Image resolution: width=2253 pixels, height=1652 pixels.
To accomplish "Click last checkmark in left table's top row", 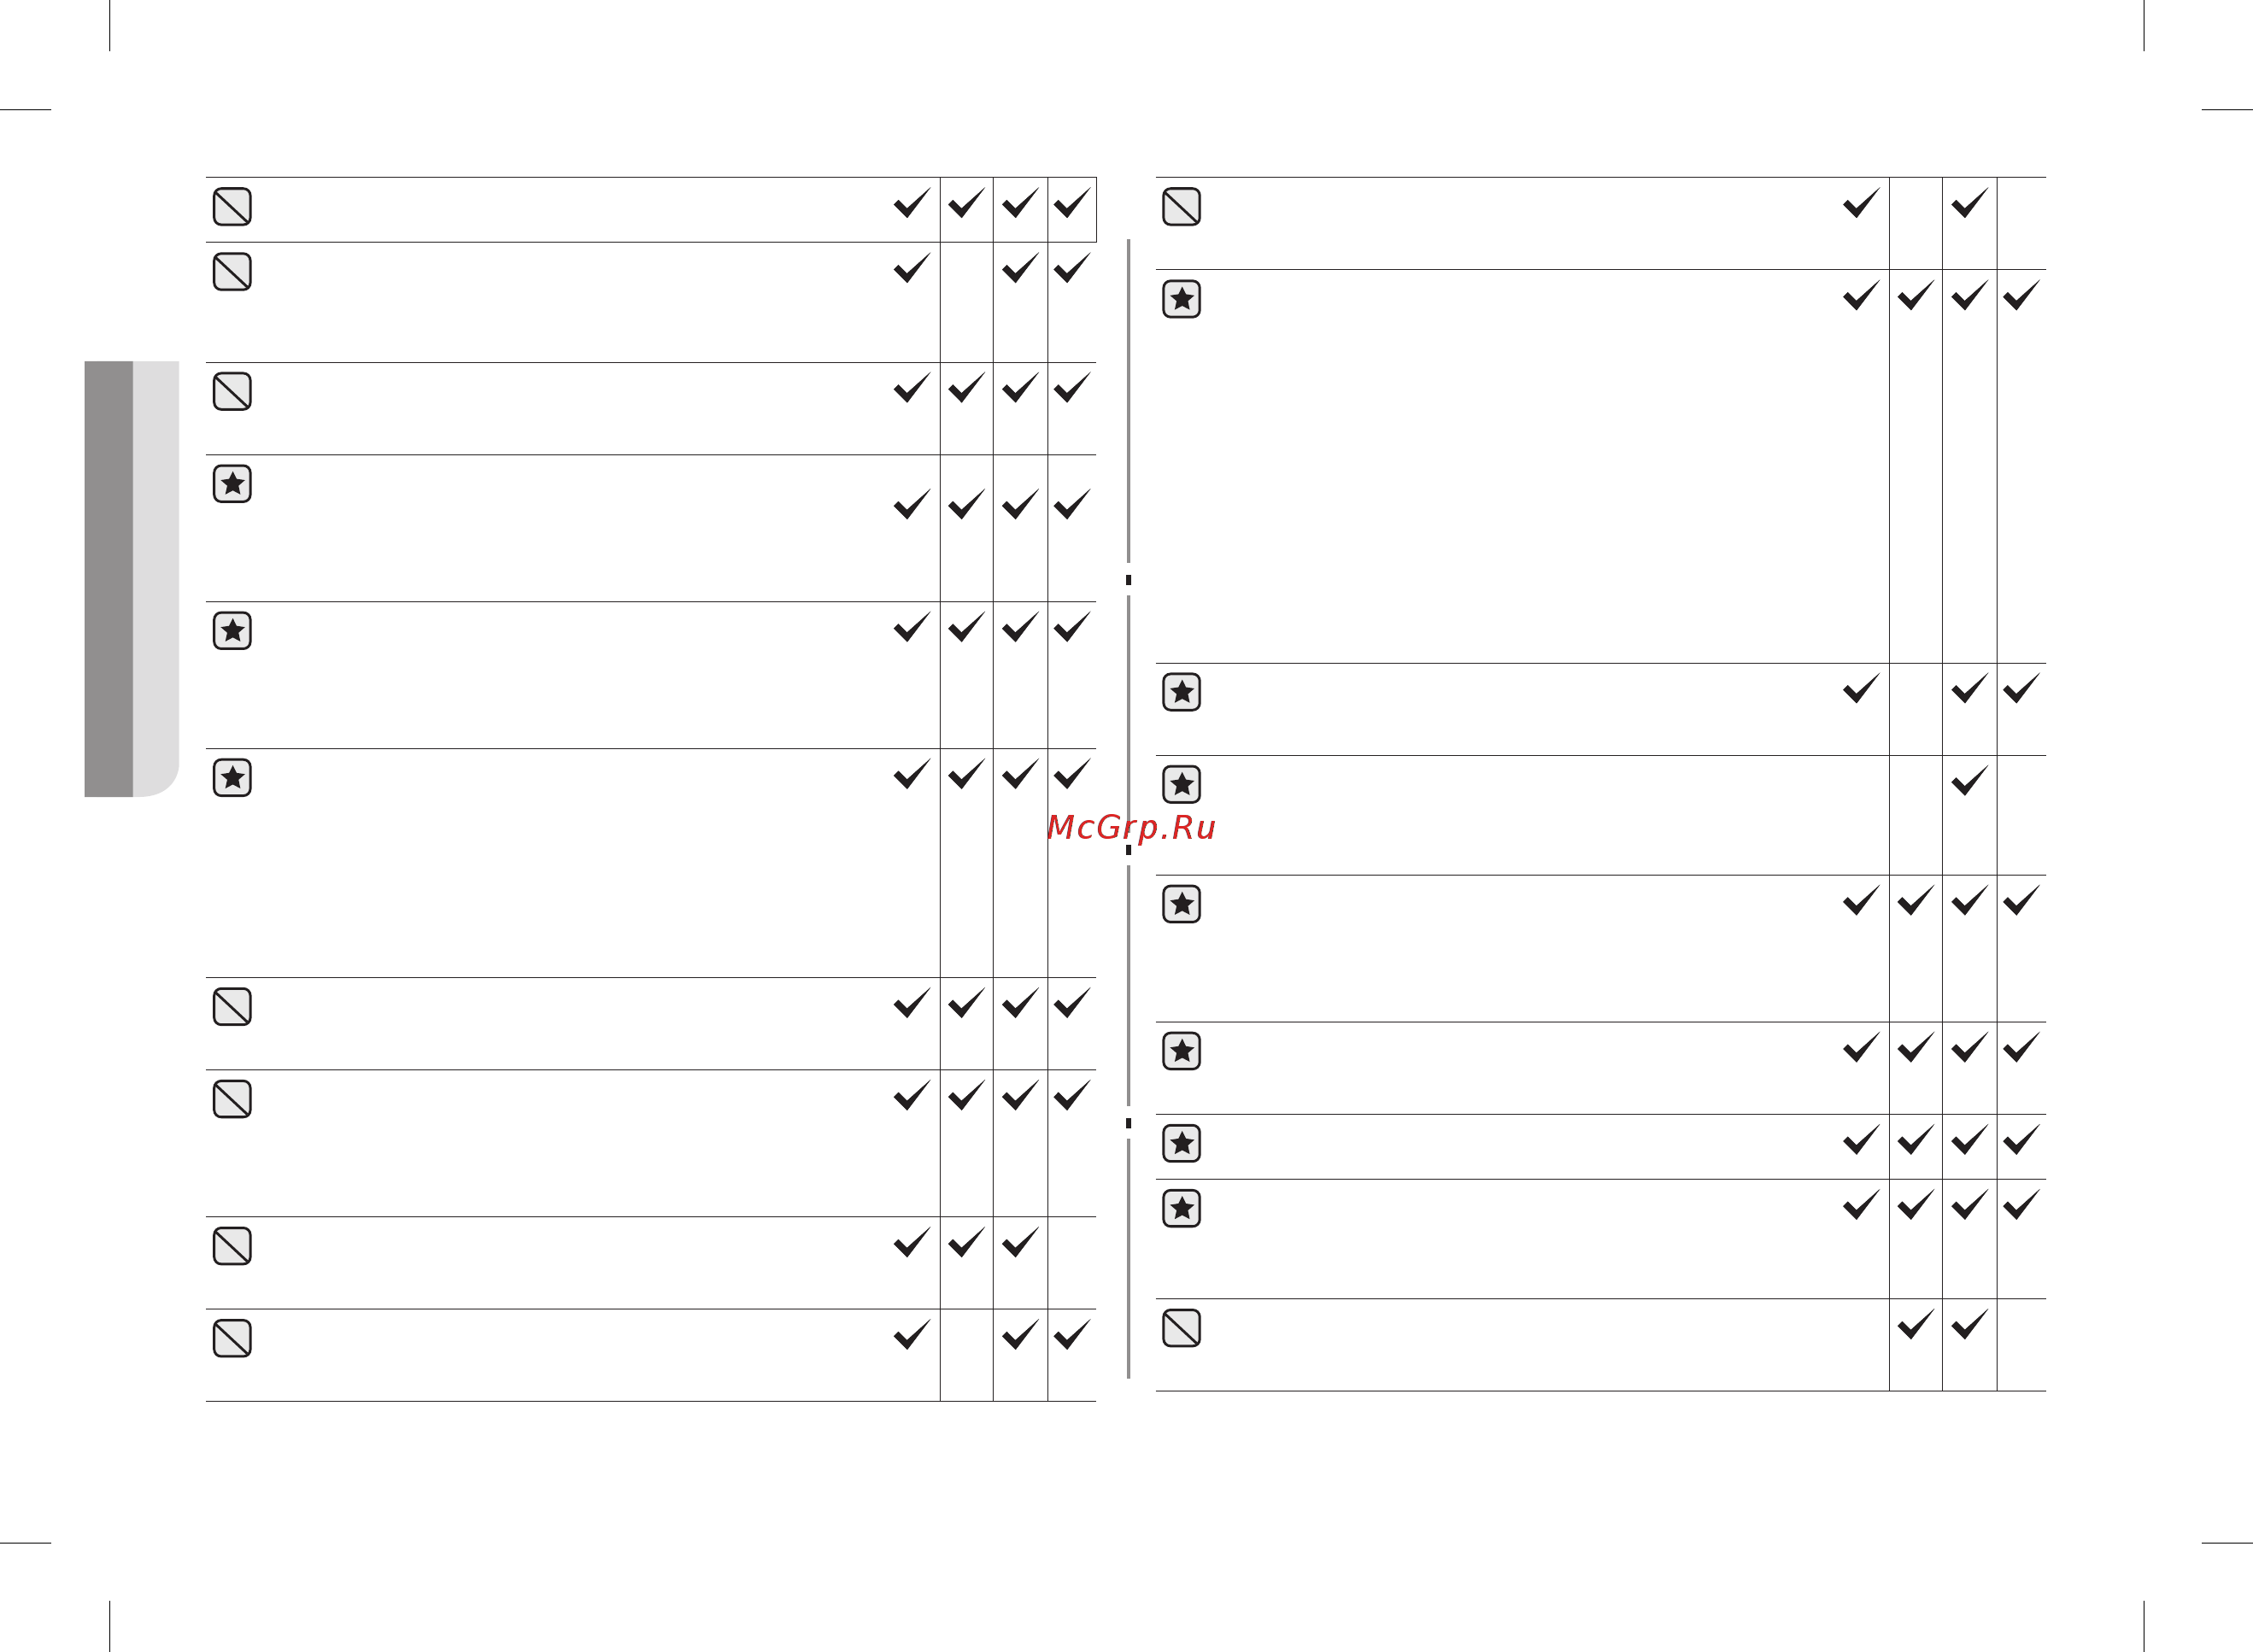I will 1071,203.
